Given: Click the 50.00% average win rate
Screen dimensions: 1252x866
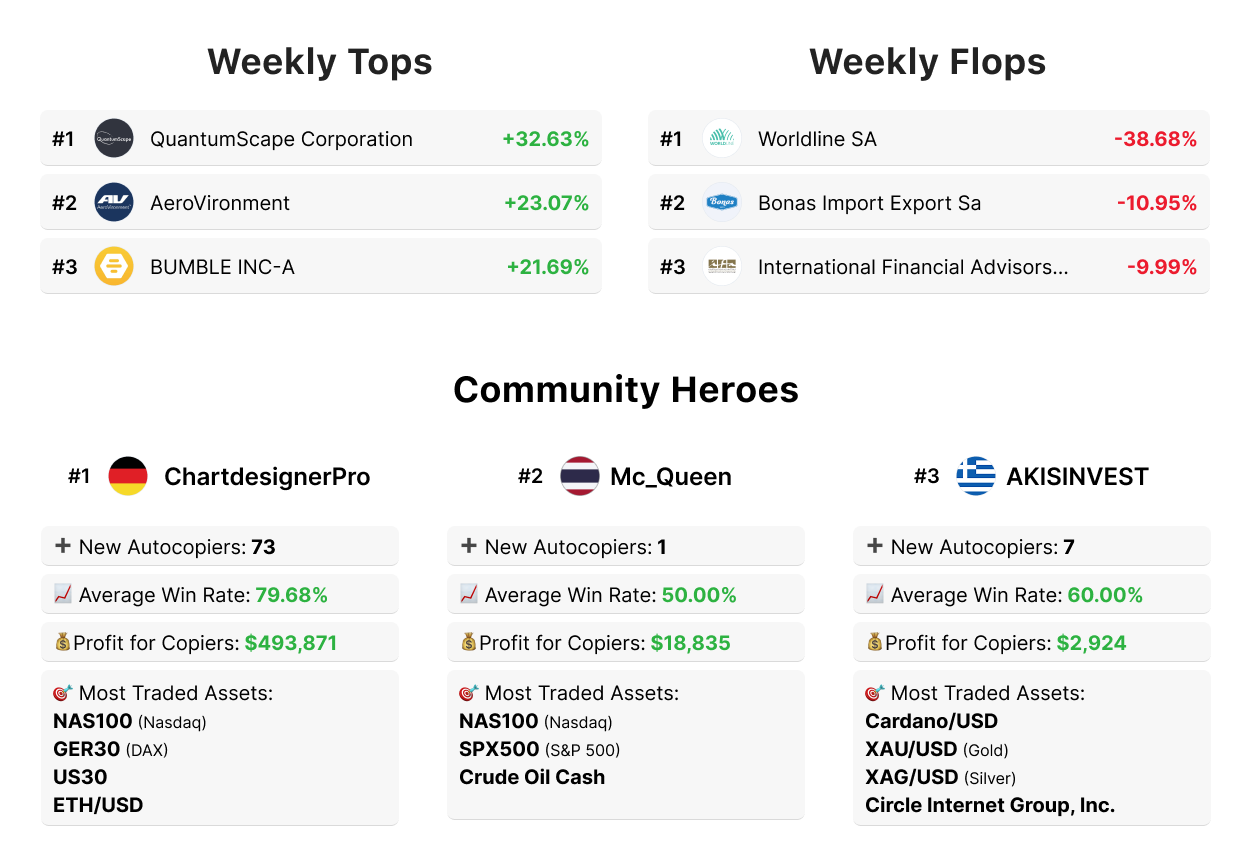Looking at the screenshot, I should point(699,595).
